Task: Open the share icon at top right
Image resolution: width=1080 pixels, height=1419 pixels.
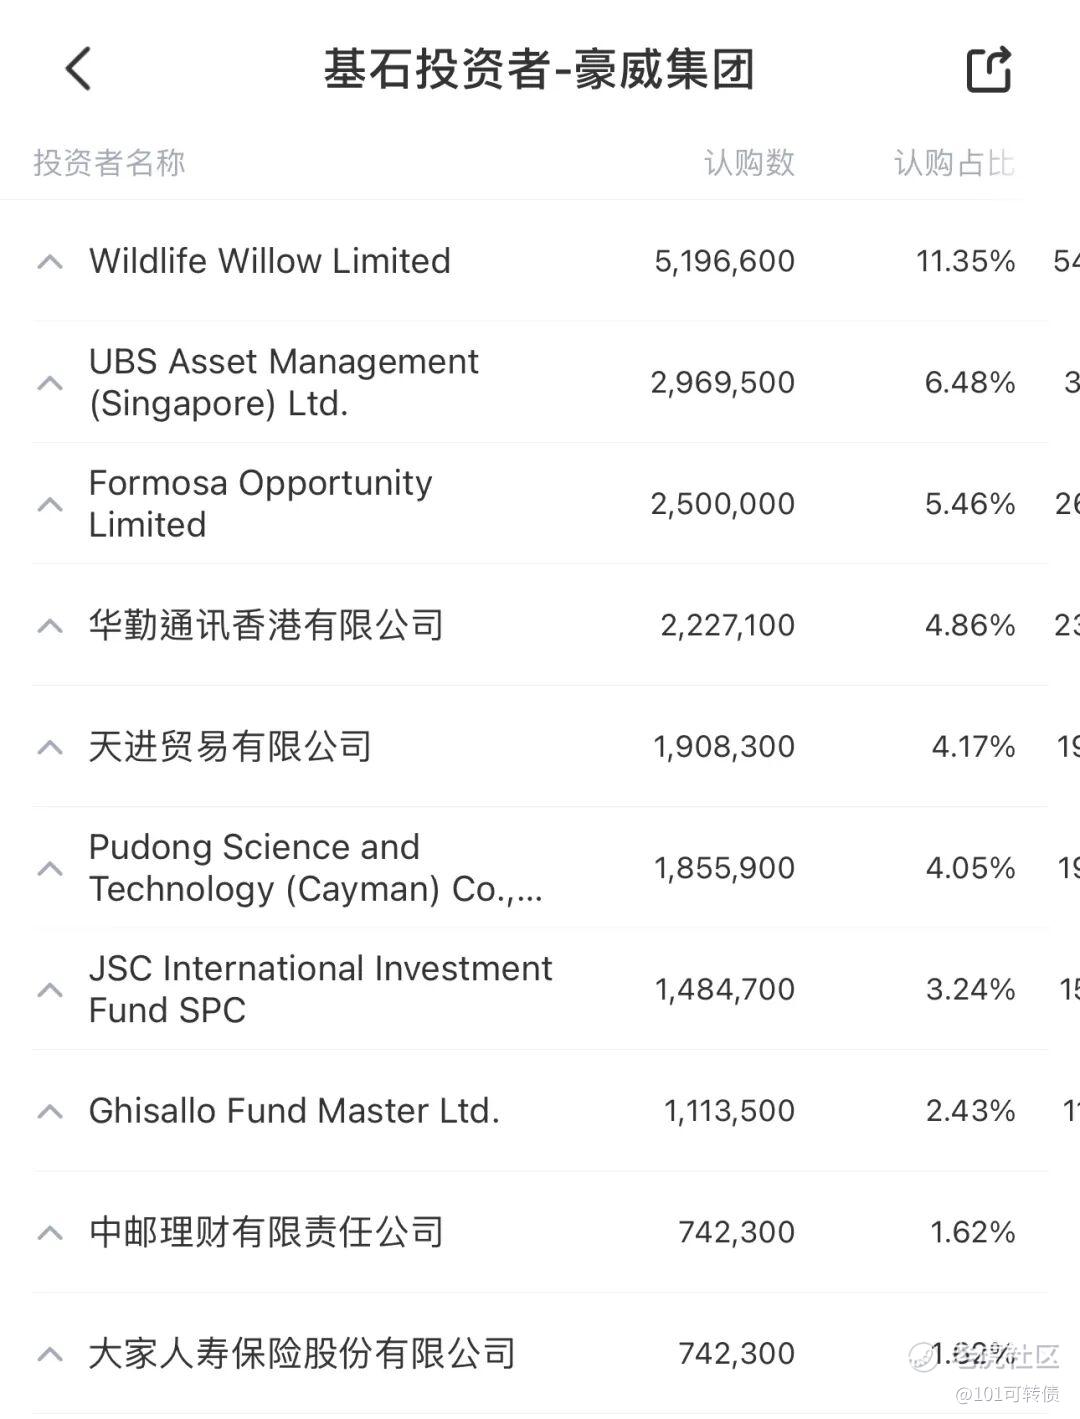Action: [x=989, y=69]
